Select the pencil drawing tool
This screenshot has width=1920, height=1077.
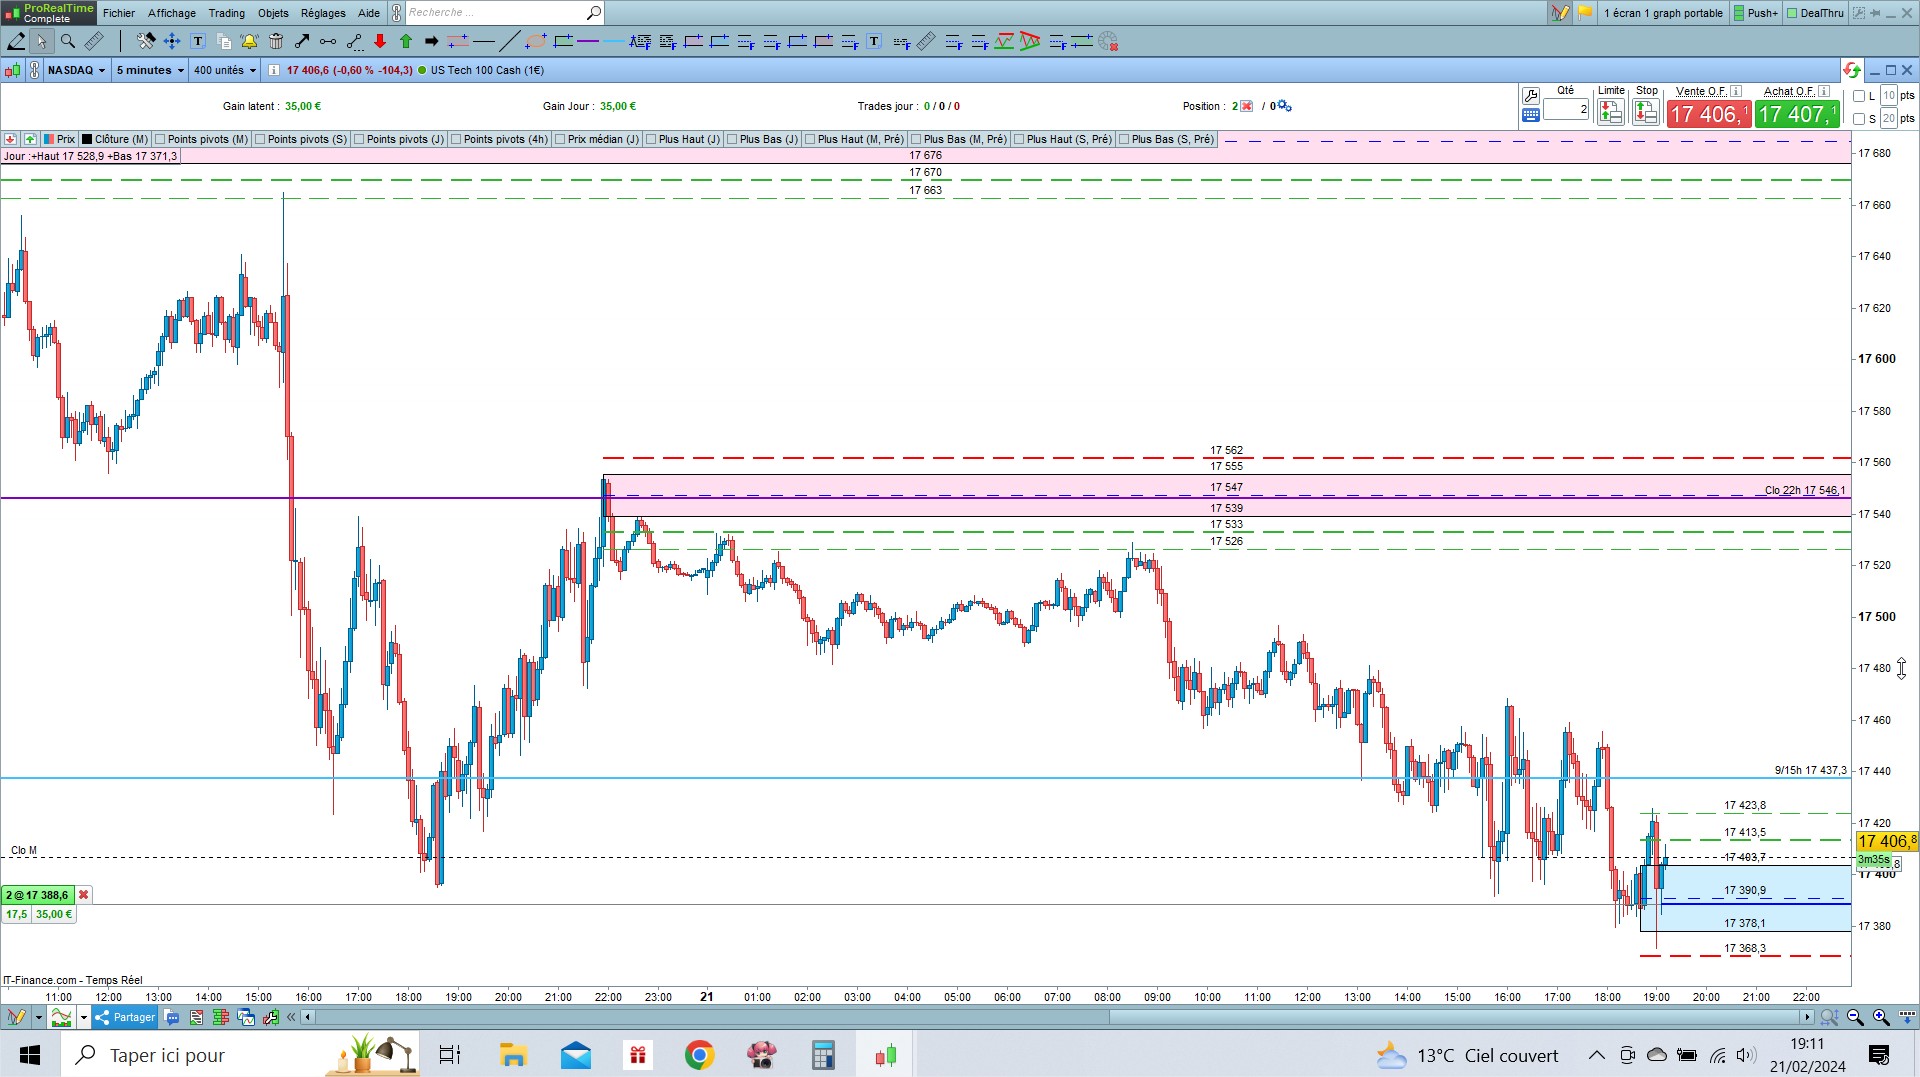(16, 41)
